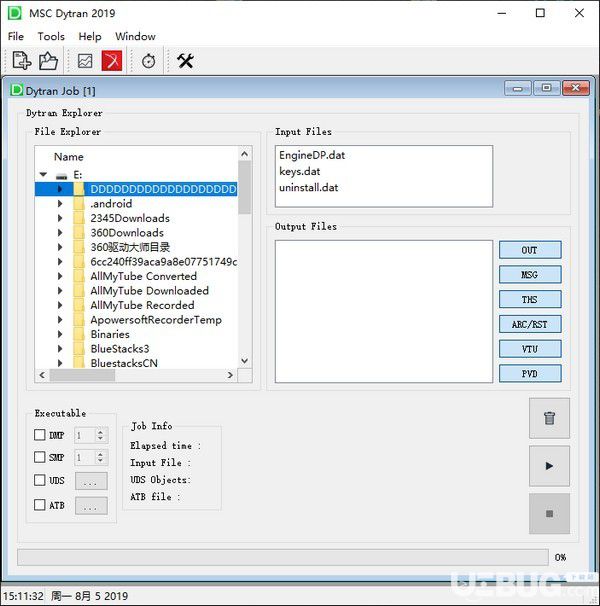Screen dimensions: 600x606
Task: Click scroll down arrow in file explorer
Action: click(244, 361)
